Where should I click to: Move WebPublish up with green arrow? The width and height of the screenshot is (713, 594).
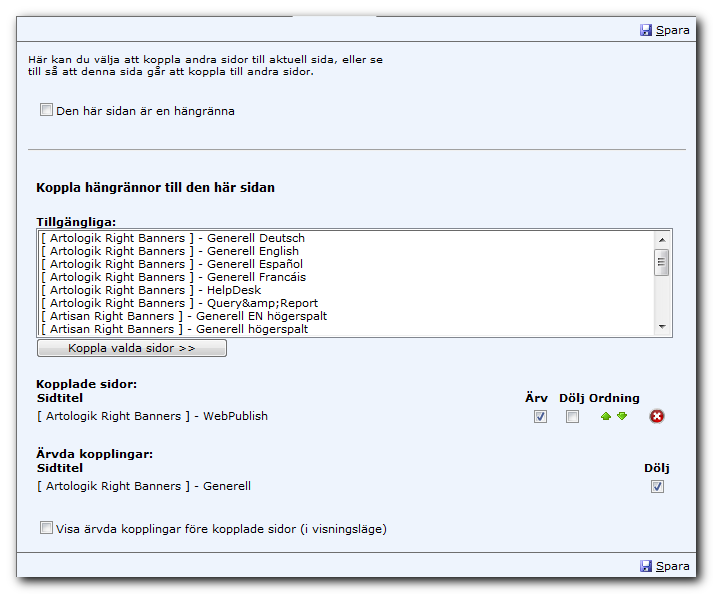coord(606,416)
